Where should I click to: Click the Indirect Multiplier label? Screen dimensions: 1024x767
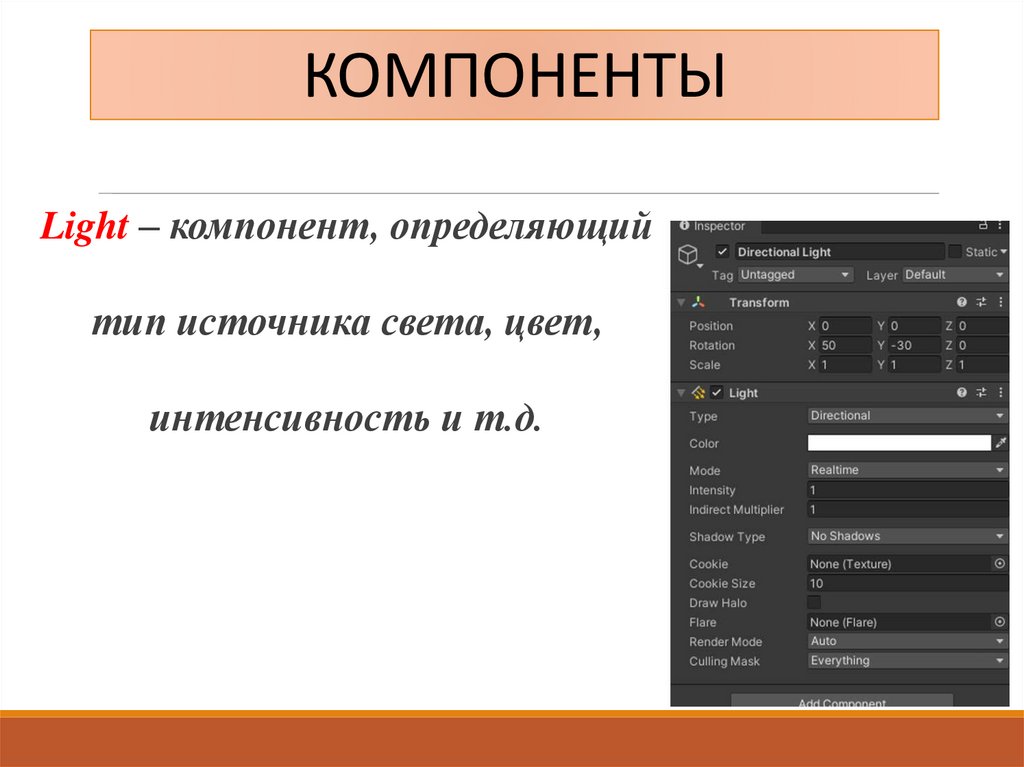point(736,510)
